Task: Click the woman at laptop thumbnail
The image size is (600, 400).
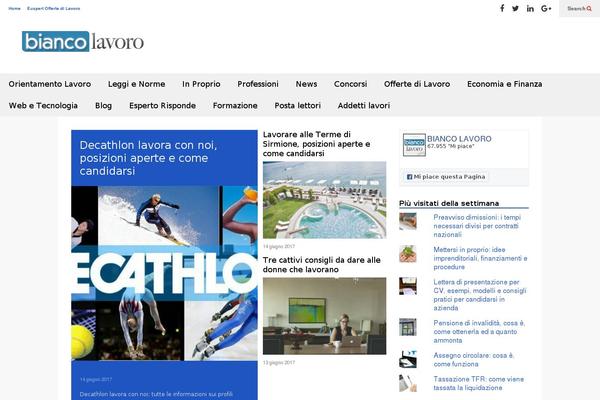Action: click(324, 316)
